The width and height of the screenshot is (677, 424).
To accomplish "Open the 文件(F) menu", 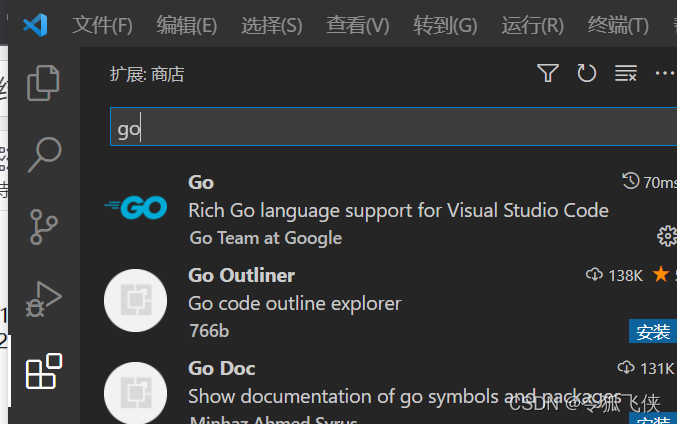I will coord(102,25).
